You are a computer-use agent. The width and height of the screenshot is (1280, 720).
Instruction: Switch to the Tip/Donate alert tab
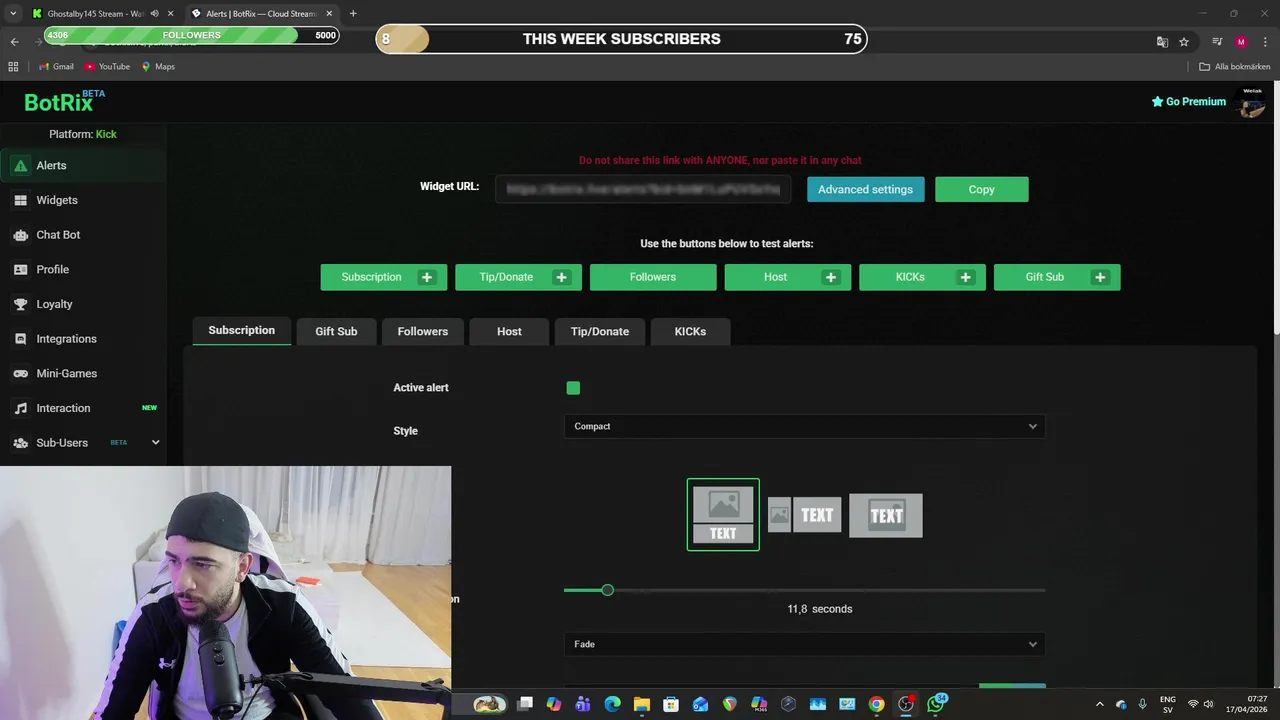(x=600, y=332)
